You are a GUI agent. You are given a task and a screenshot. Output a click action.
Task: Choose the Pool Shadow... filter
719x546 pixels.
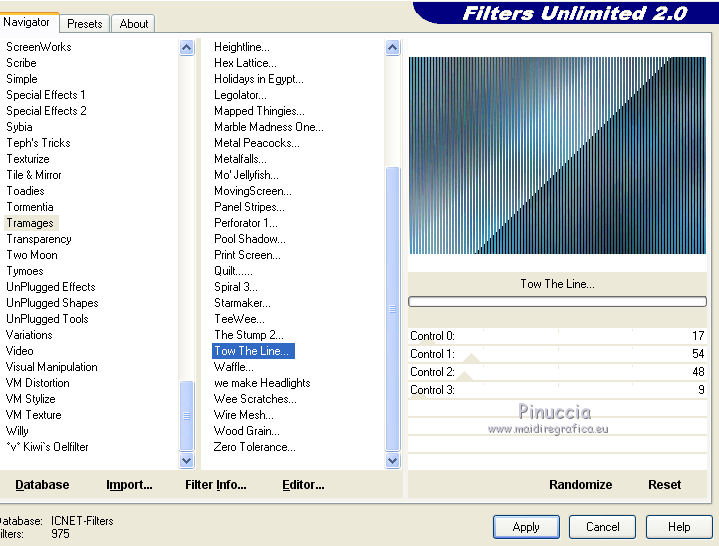point(250,239)
